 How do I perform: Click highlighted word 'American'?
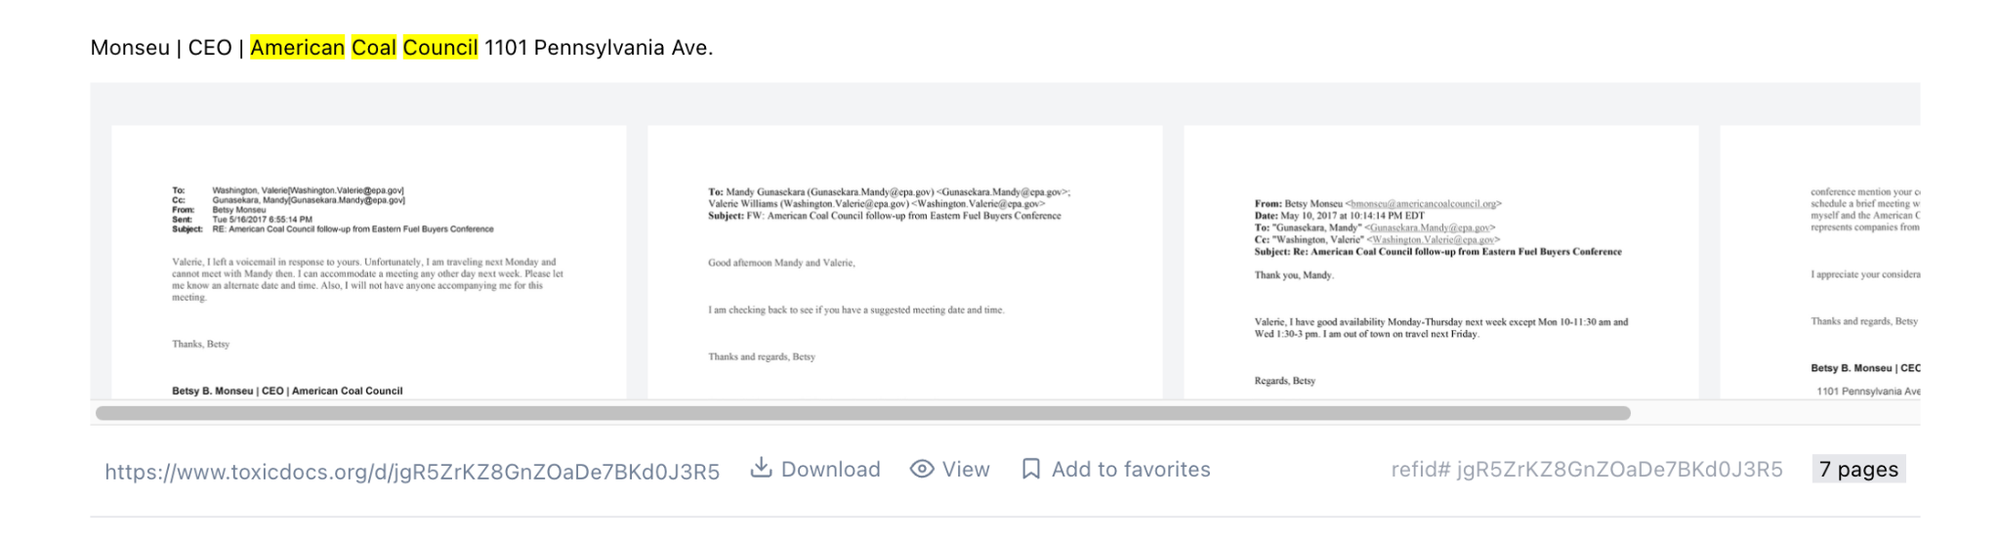click(x=298, y=47)
